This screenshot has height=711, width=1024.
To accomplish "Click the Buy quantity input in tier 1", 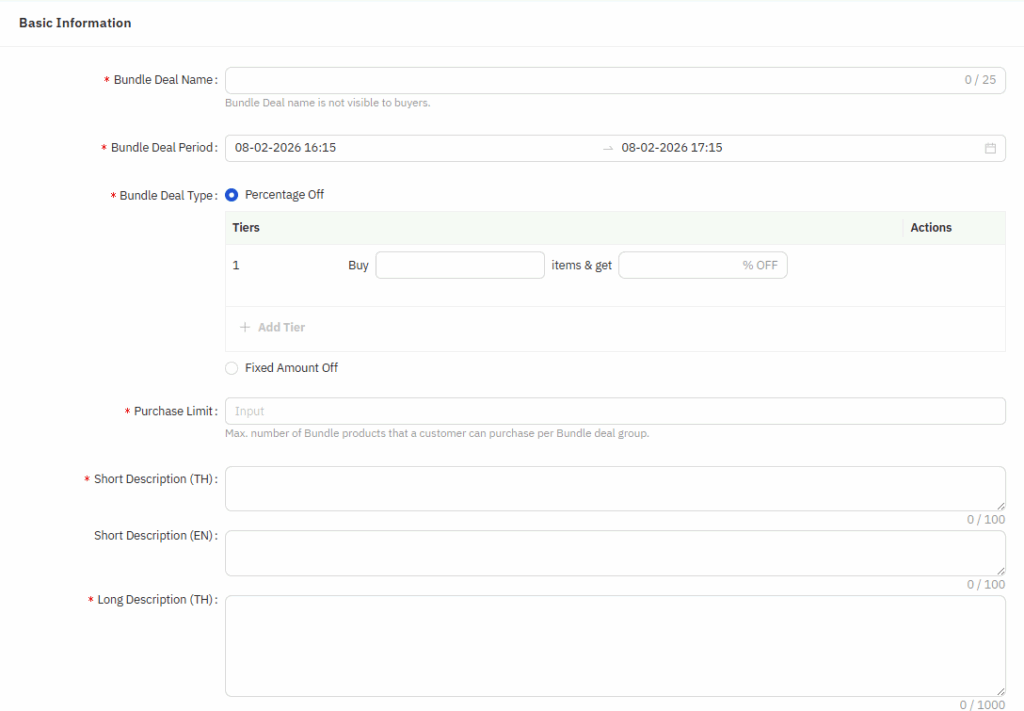I will (459, 265).
